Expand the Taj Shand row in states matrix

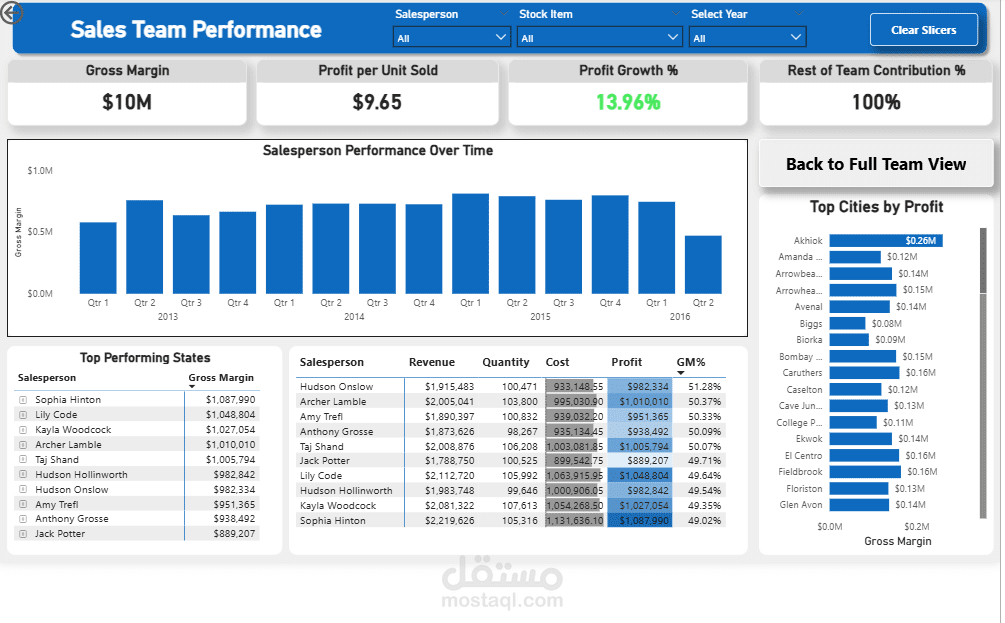point(22,460)
